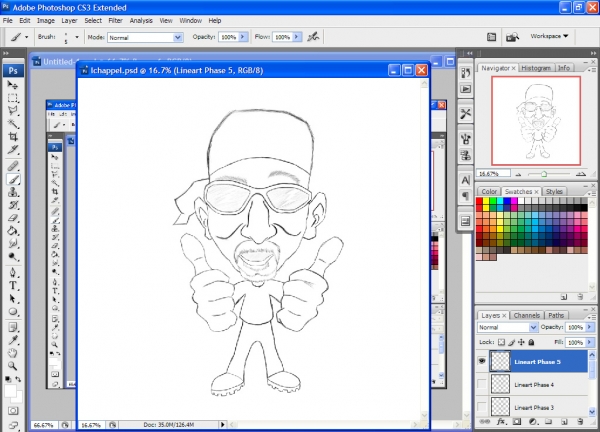Screen dimensions: 600x432
Task: Select the Lasso tool
Action: pyautogui.click(x=13, y=111)
